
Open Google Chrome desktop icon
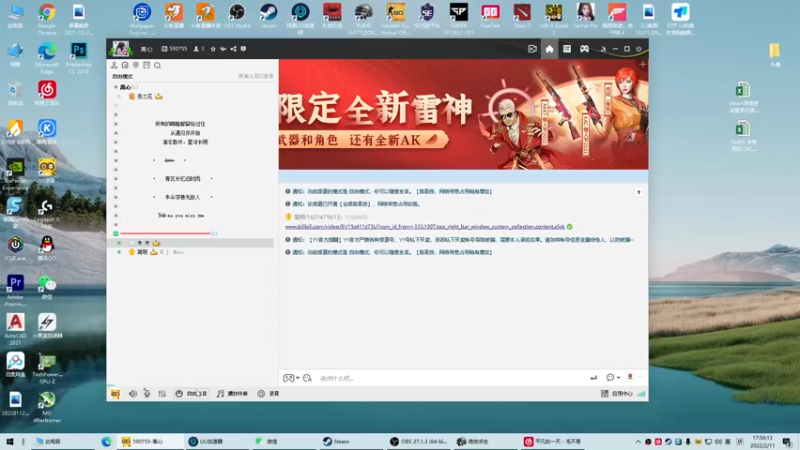[x=46, y=19]
